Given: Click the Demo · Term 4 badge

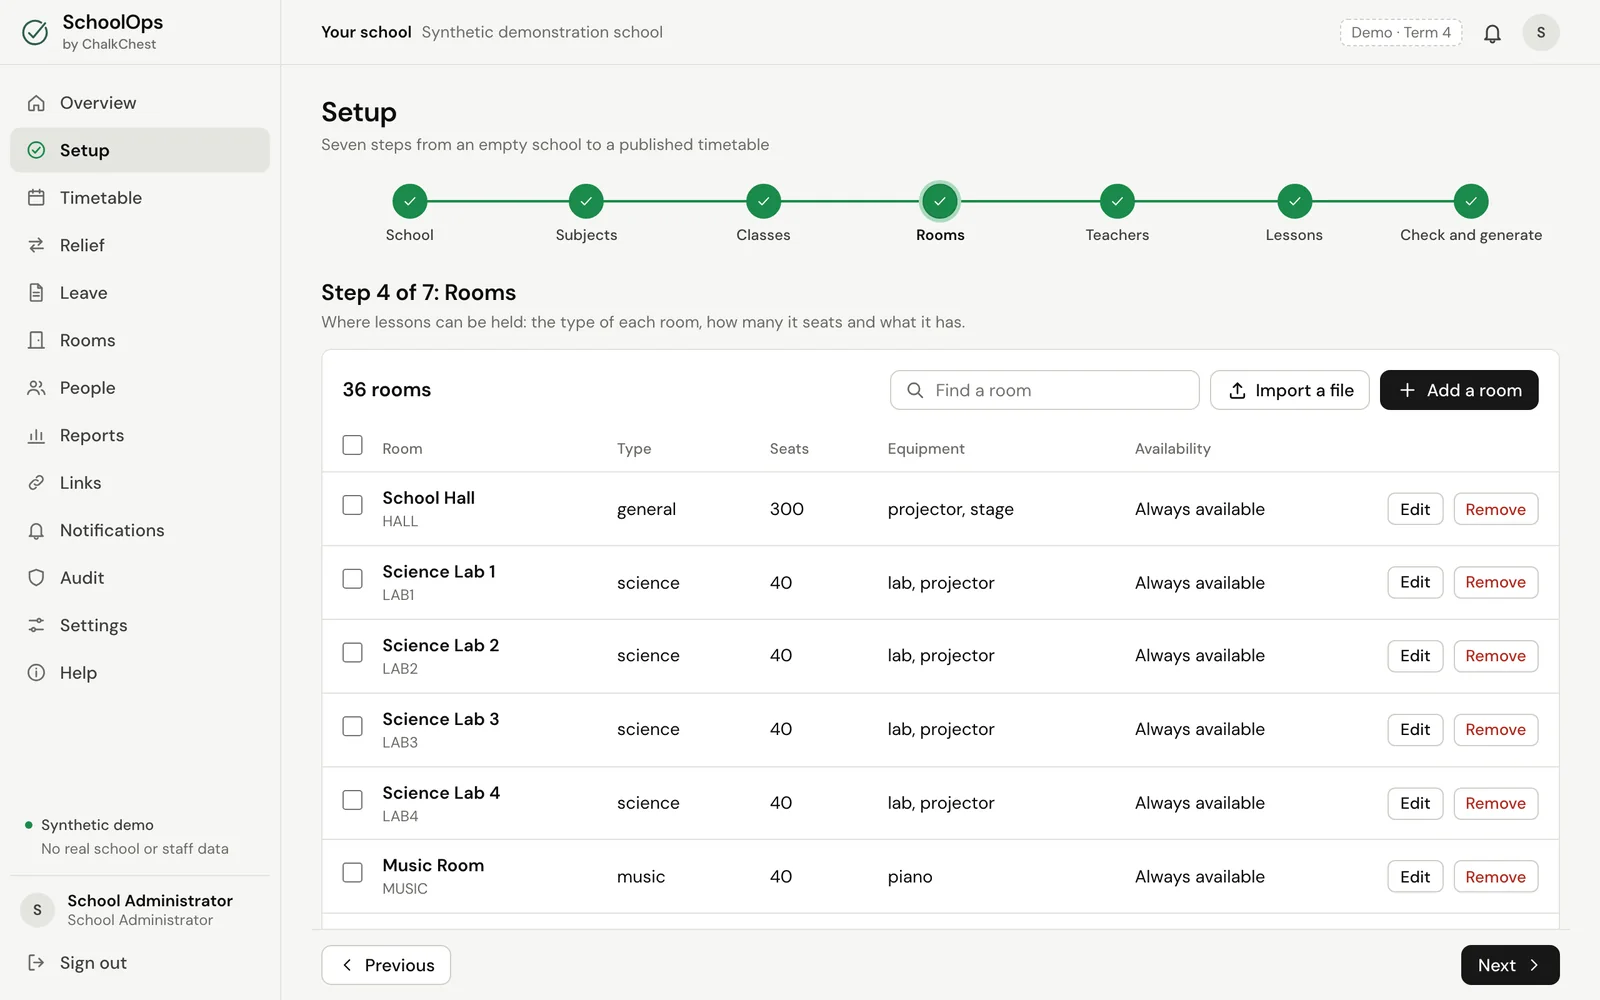Looking at the screenshot, I should (1401, 32).
